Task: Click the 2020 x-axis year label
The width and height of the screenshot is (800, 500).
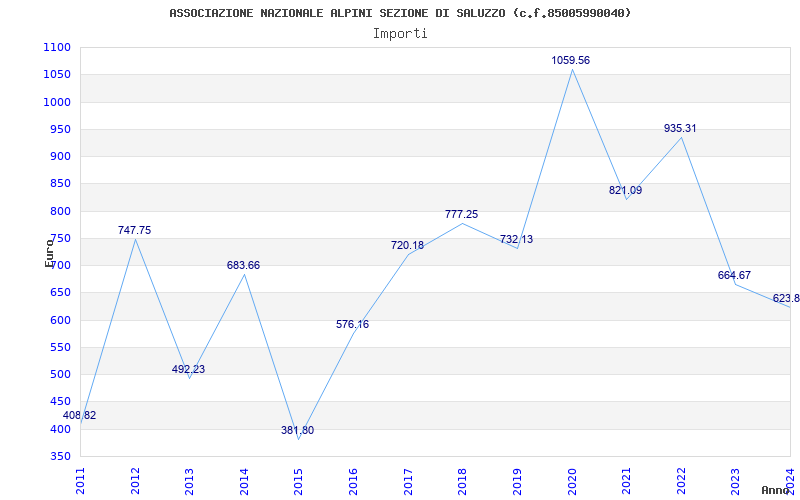Action: tap(572, 481)
